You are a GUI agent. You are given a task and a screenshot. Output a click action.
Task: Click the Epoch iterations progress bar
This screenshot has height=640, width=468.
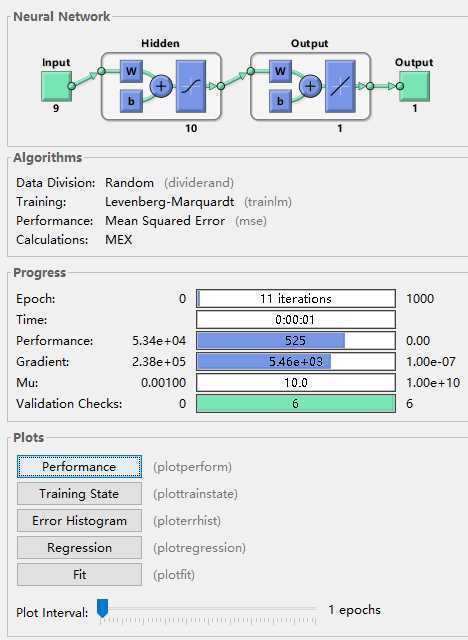click(296, 298)
